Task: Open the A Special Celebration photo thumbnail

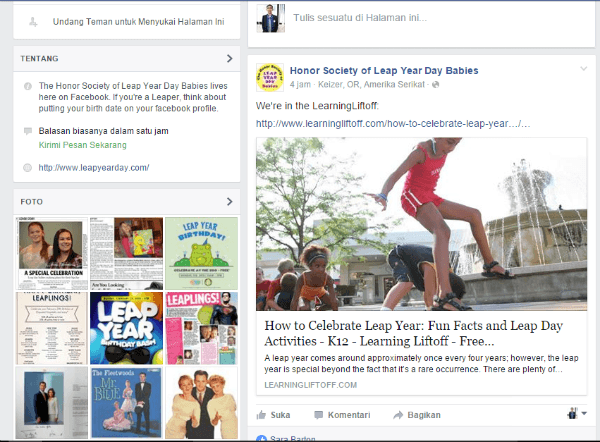Action: click(52, 253)
